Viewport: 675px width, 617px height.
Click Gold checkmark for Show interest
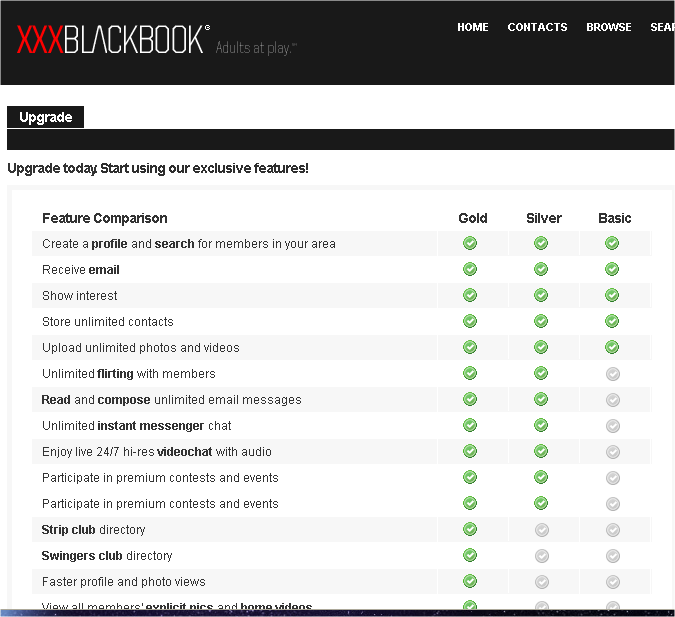point(470,295)
